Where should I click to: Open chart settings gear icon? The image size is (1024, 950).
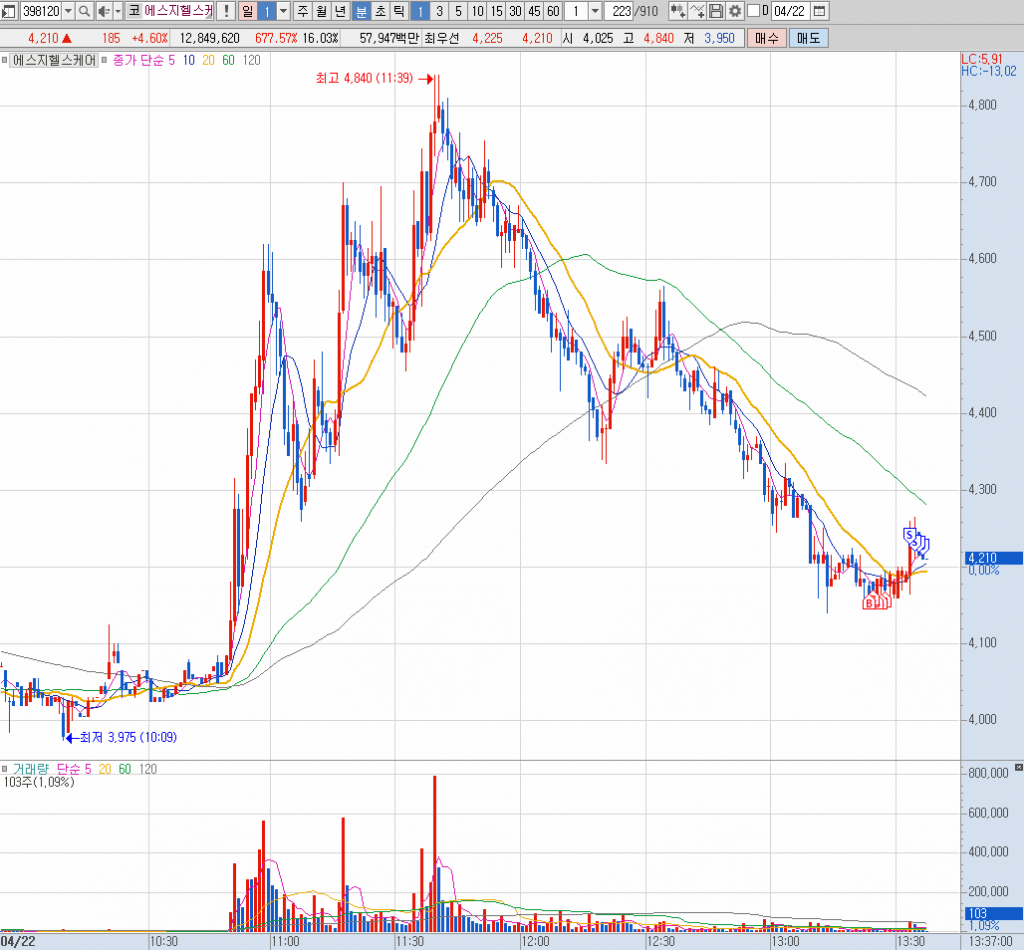click(x=735, y=11)
